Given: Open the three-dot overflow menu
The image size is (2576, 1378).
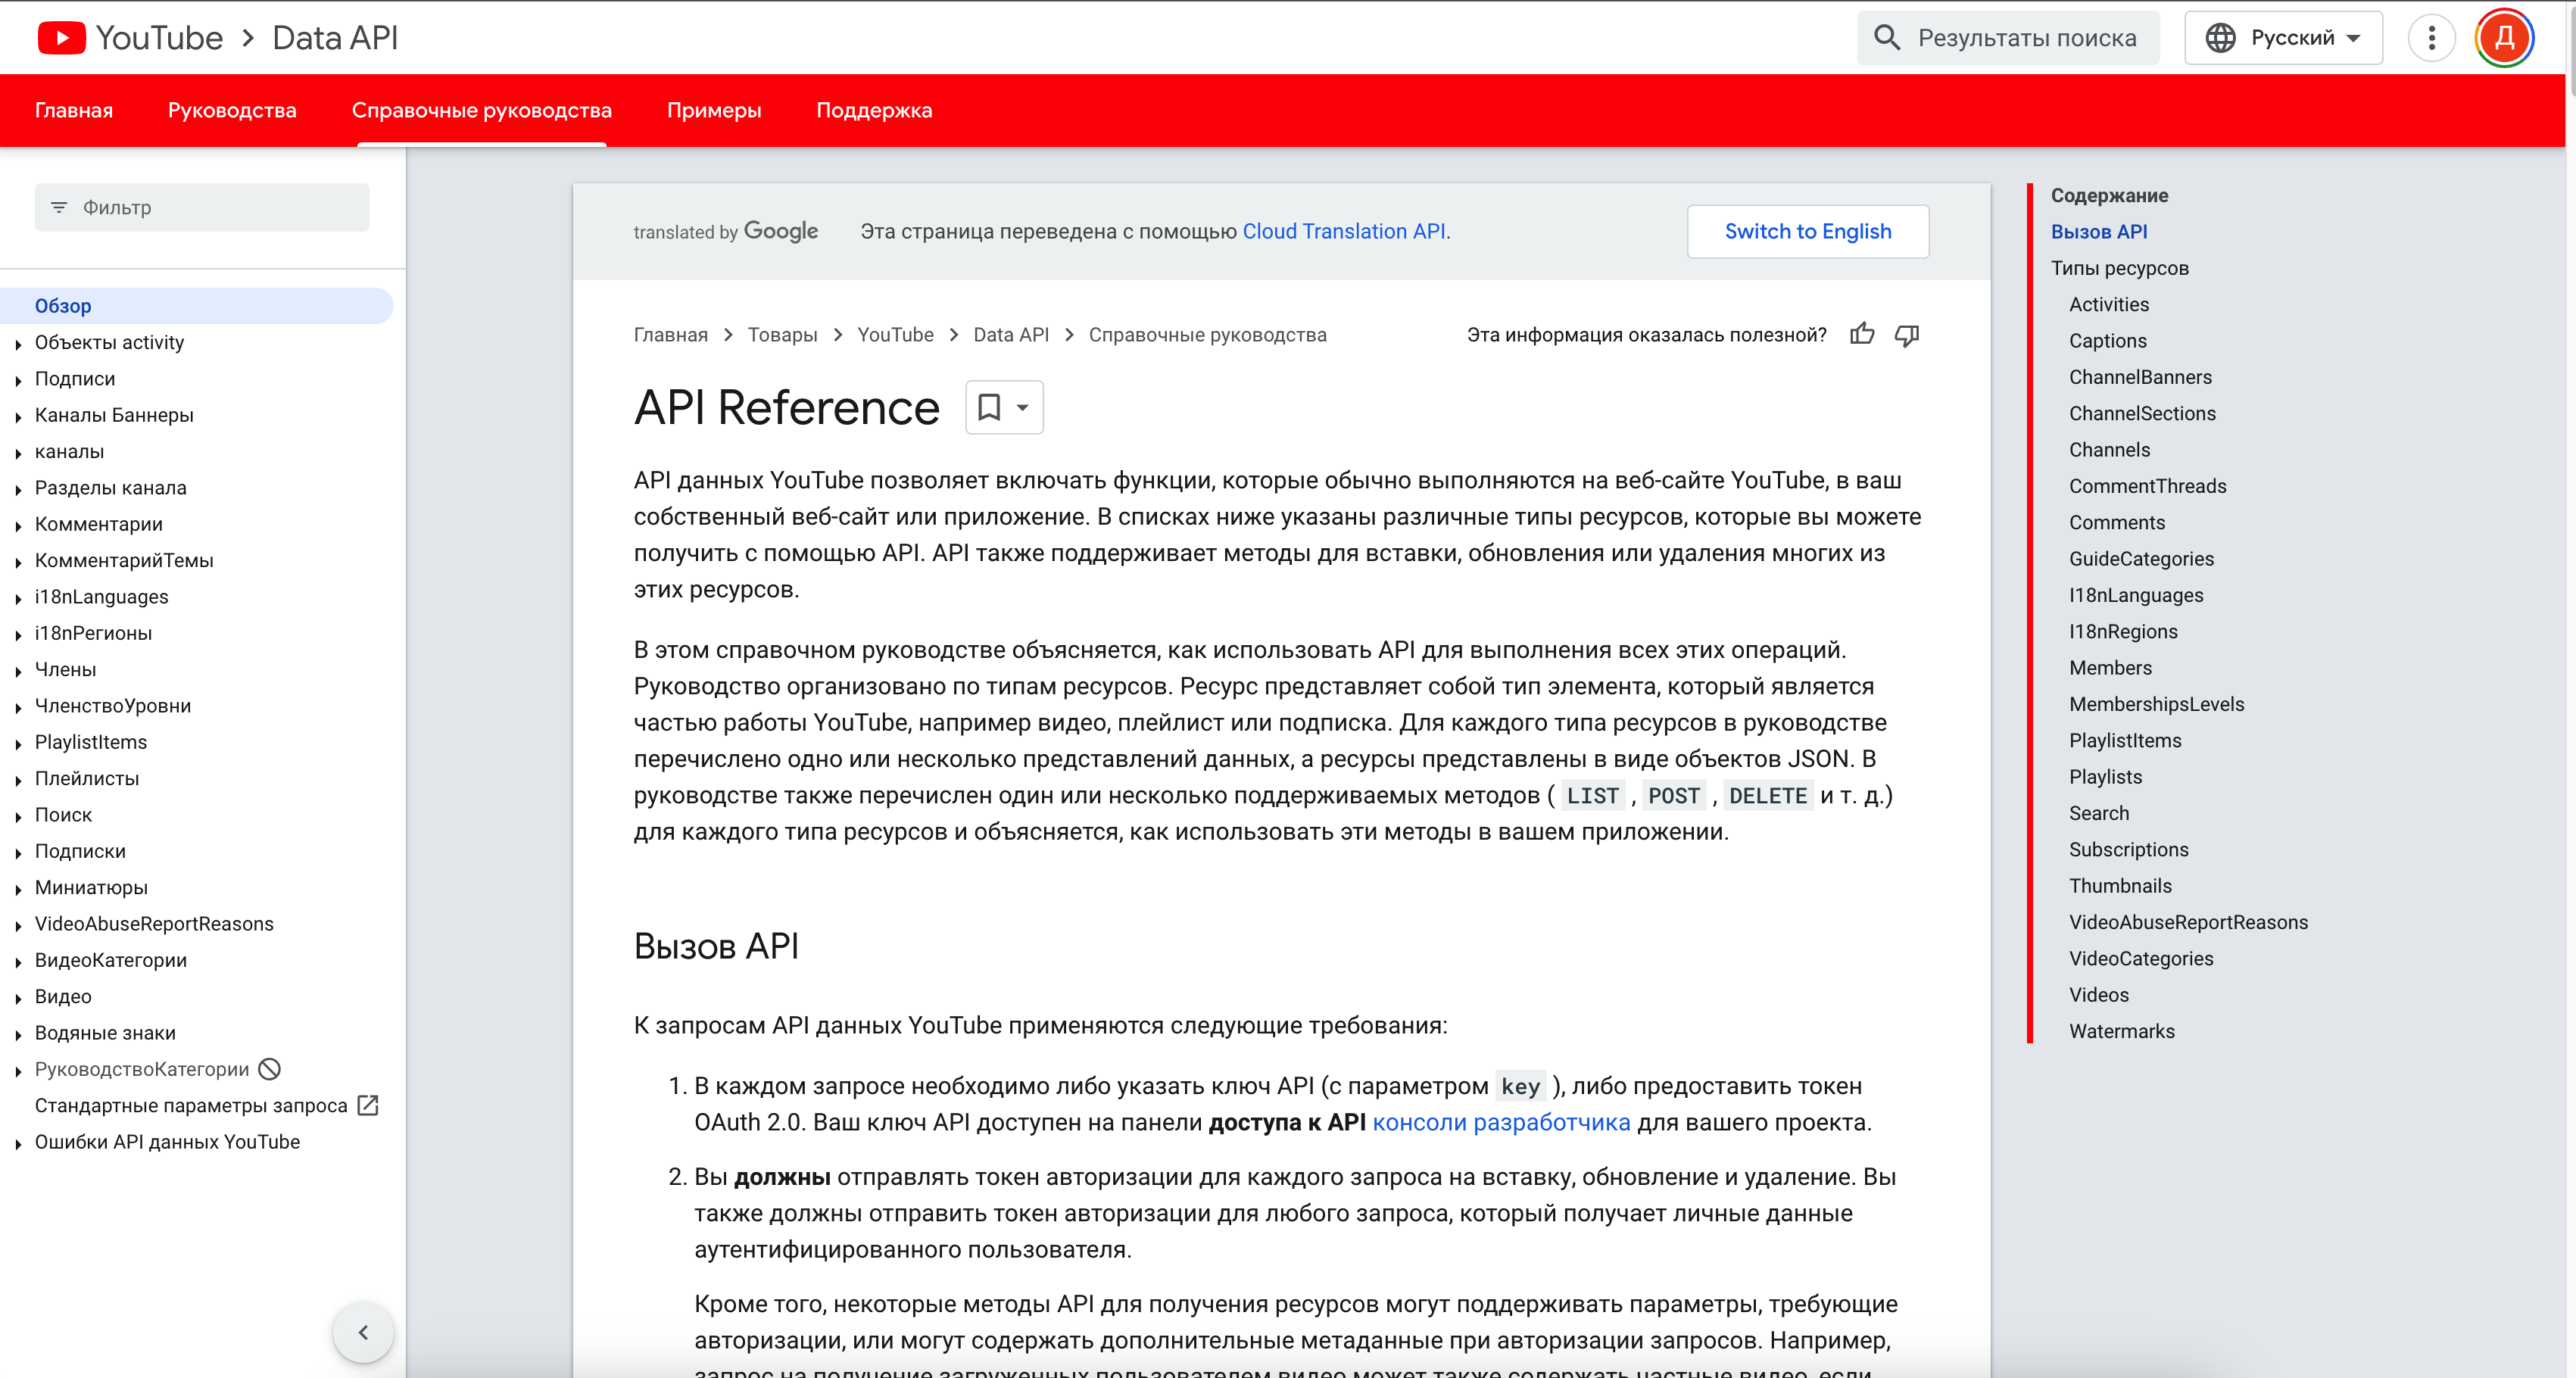Looking at the screenshot, I should click(x=2431, y=38).
